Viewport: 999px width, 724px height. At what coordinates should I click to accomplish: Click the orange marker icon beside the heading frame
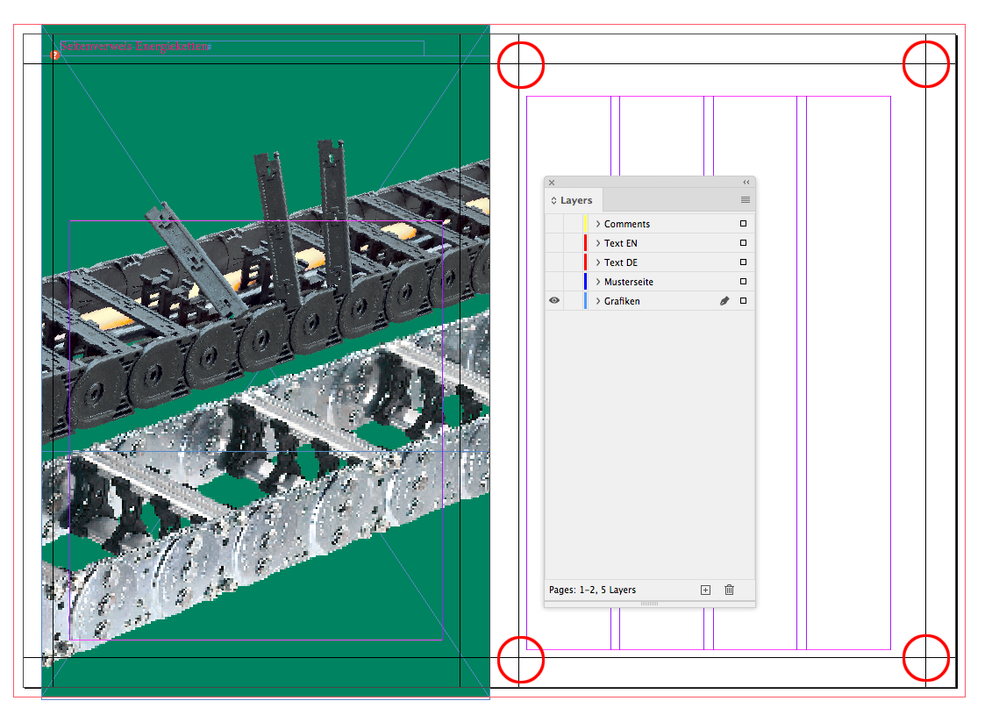pyautogui.click(x=55, y=55)
